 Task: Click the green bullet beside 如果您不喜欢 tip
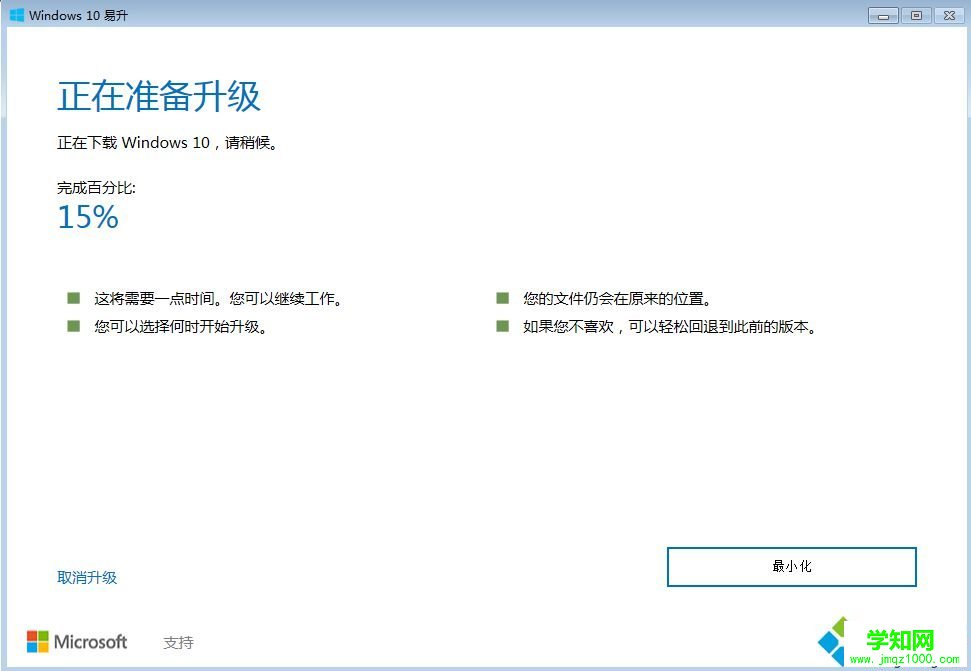(501, 325)
